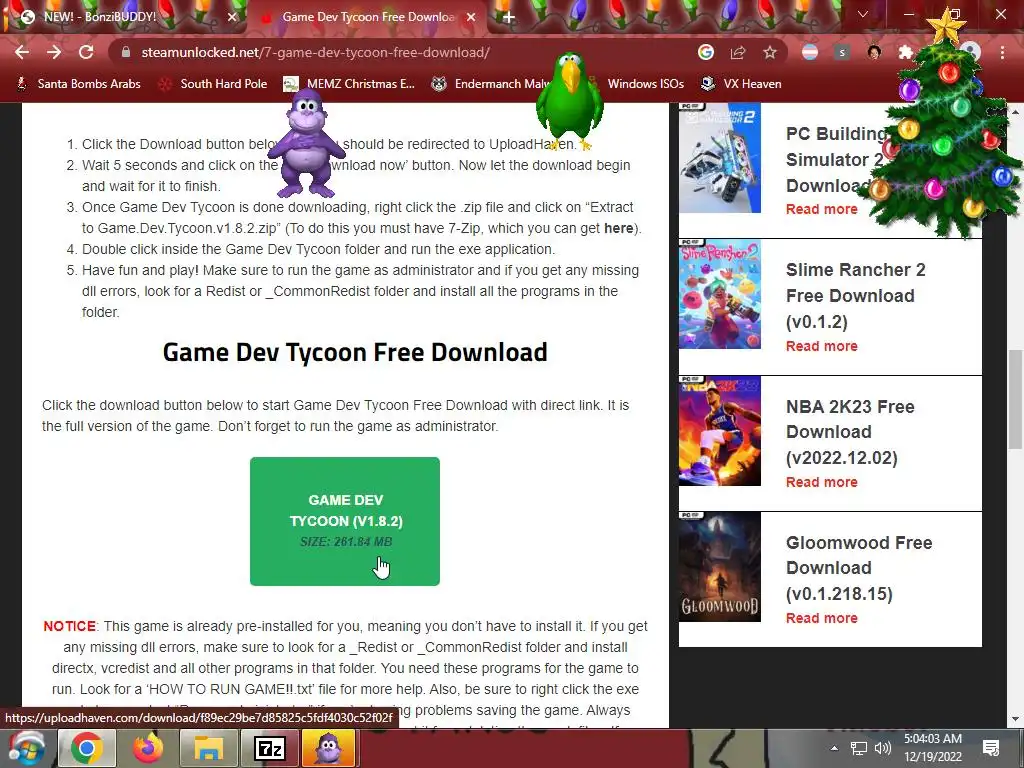Open the notification center icon
This screenshot has height=768, width=1024.
[991, 748]
